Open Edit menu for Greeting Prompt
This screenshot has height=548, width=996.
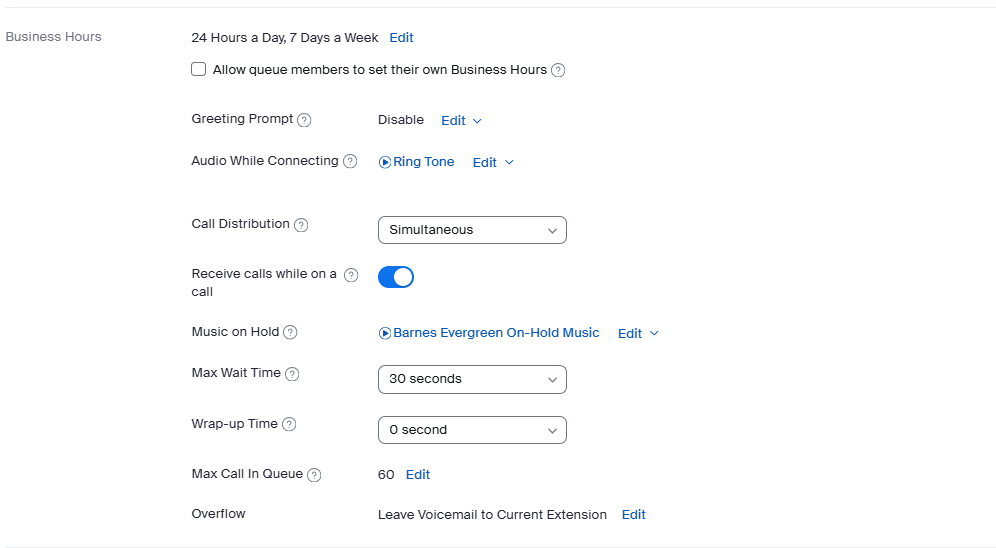pyautogui.click(x=461, y=120)
